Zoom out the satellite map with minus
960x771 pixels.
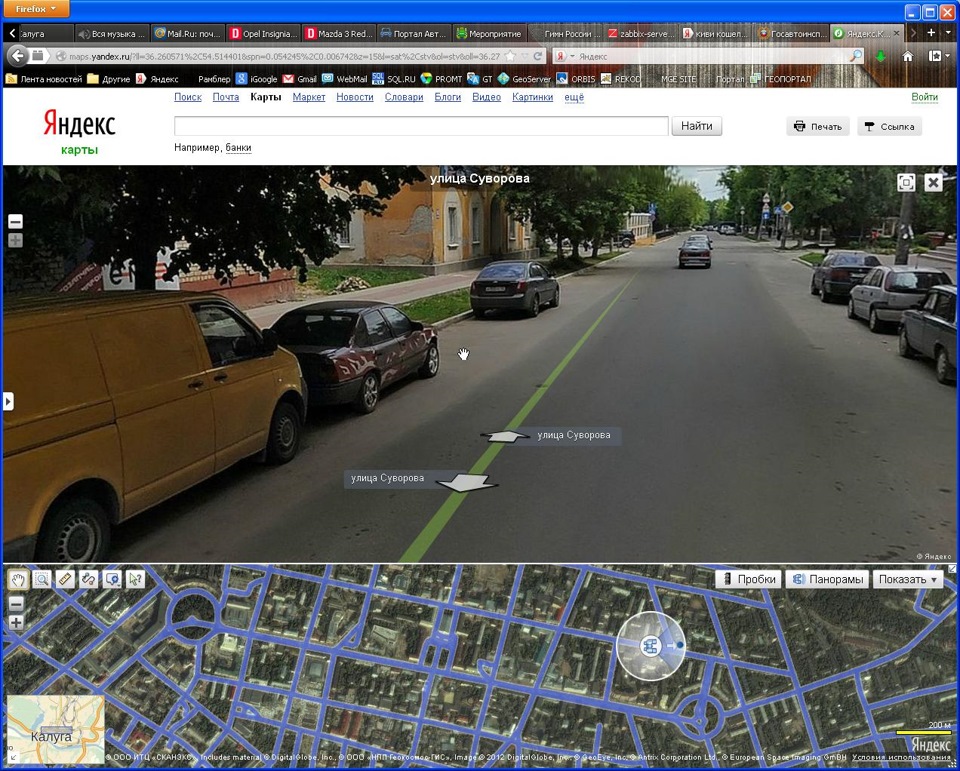click(x=16, y=604)
